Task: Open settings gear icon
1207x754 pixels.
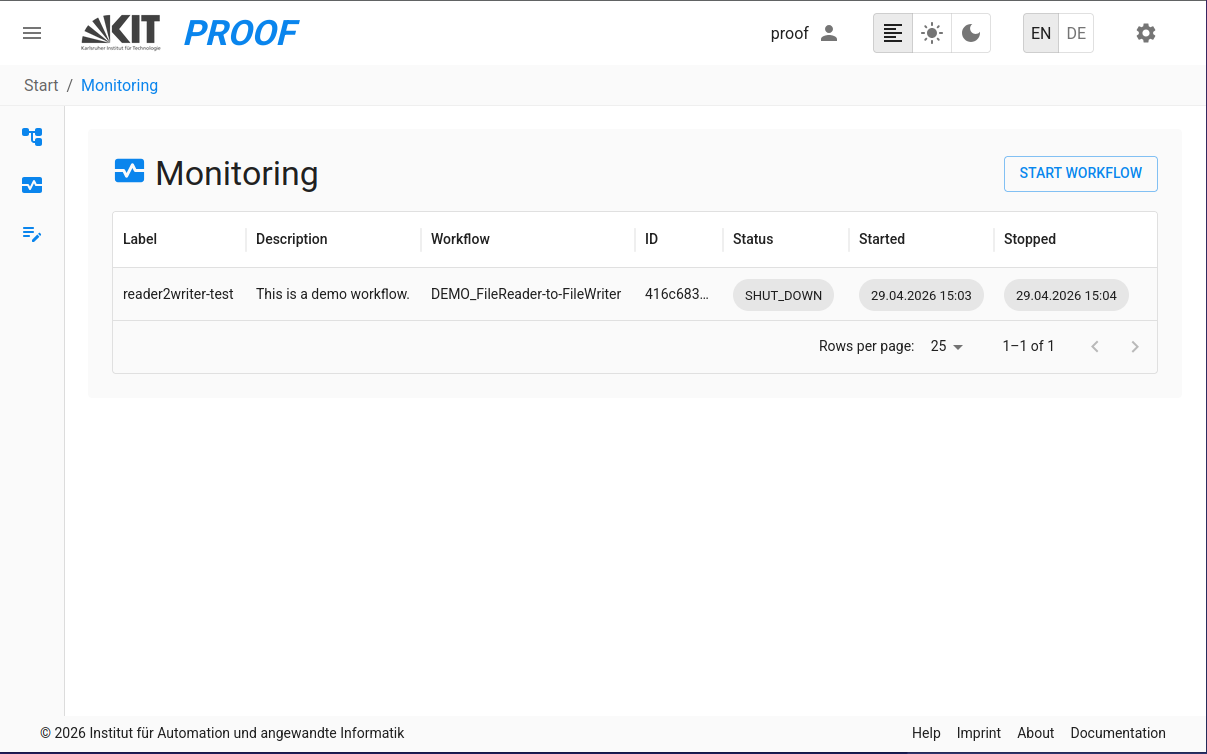Action: (1146, 33)
